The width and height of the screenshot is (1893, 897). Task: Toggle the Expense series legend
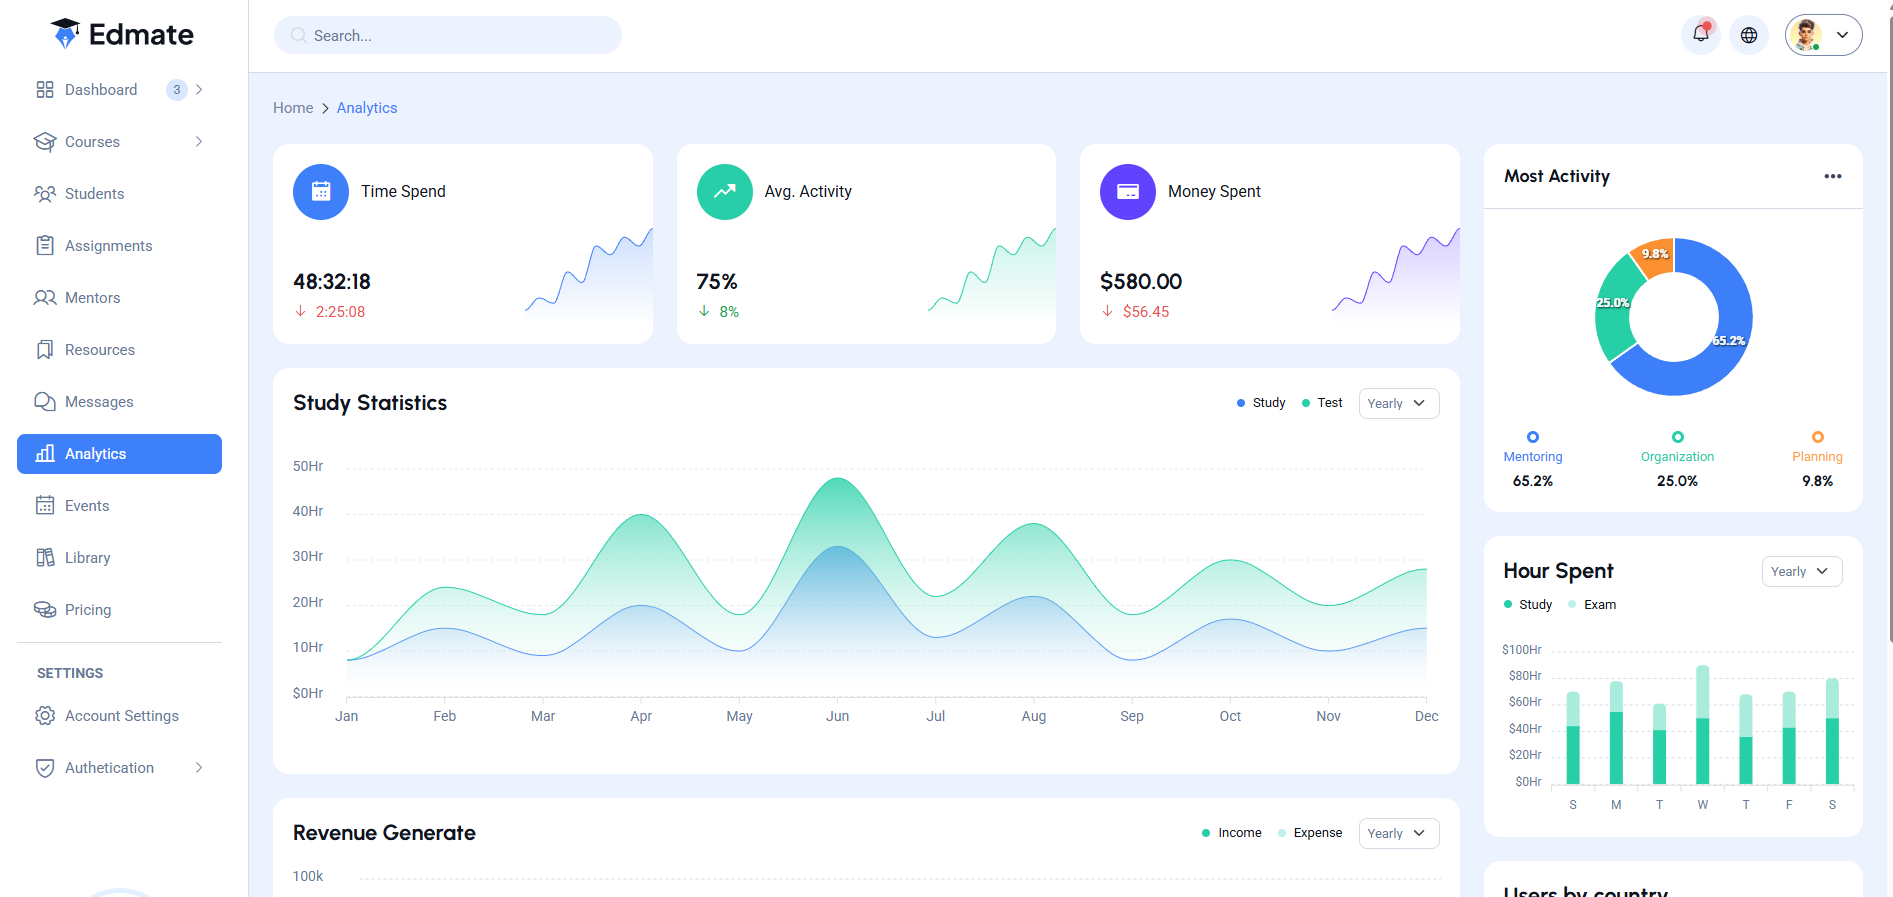[x=1310, y=833]
